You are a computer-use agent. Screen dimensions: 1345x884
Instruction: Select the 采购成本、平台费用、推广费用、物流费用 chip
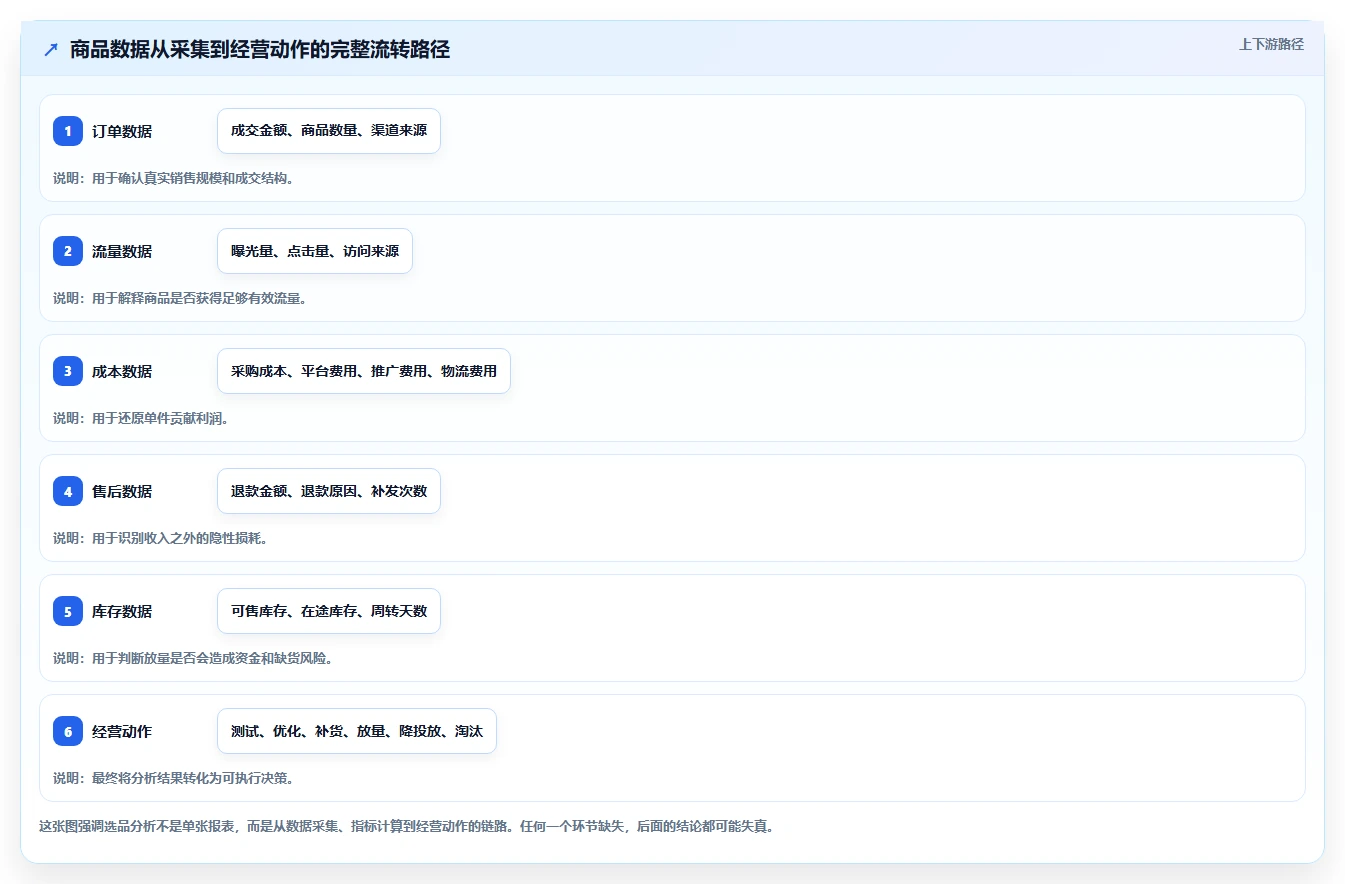coord(364,371)
